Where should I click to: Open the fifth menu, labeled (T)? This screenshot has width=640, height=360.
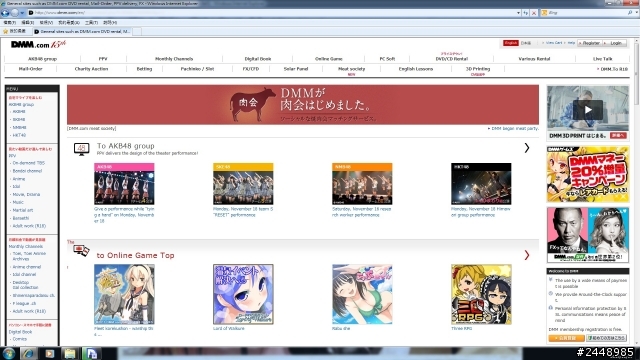pyautogui.click(x=91, y=22)
